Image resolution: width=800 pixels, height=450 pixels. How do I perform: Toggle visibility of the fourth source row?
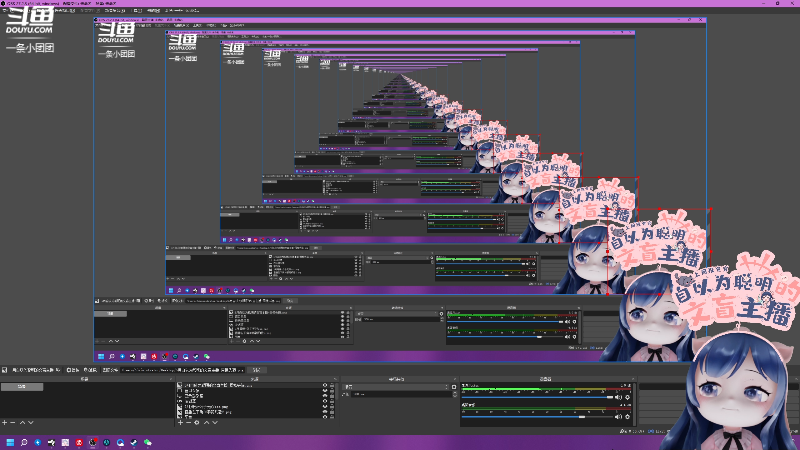tap(324, 401)
